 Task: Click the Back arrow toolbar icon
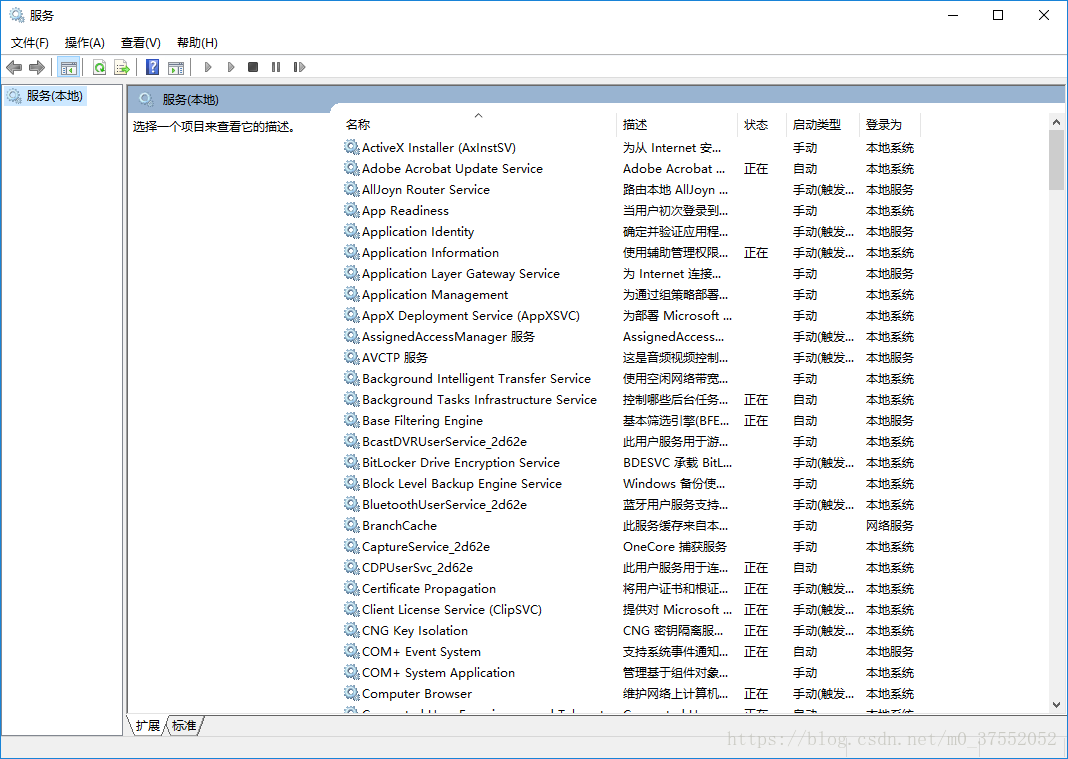click(x=14, y=67)
